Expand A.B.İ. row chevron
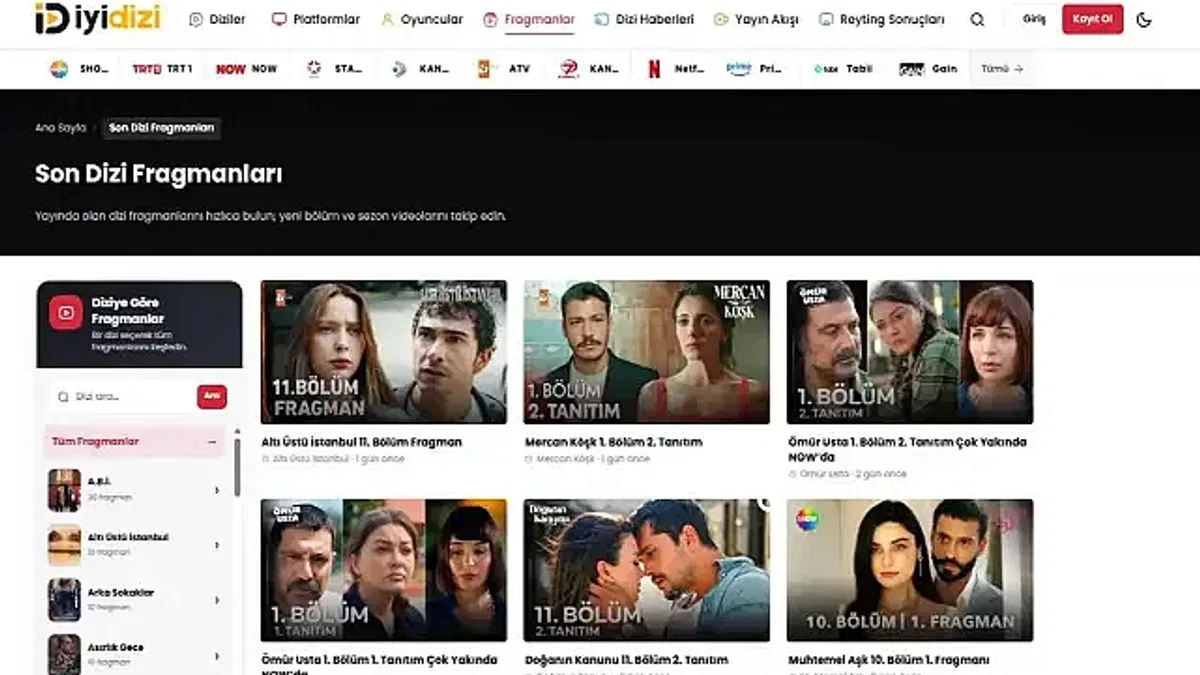This screenshot has height=675, width=1200. [217, 490]
